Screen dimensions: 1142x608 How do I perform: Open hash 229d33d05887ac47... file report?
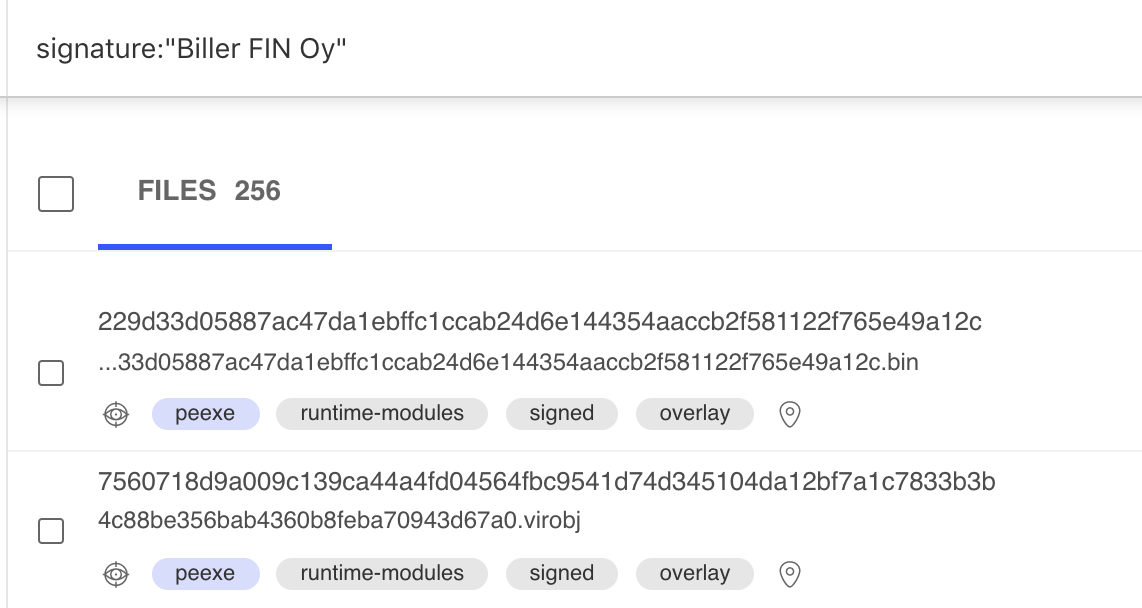coord(540,321)
